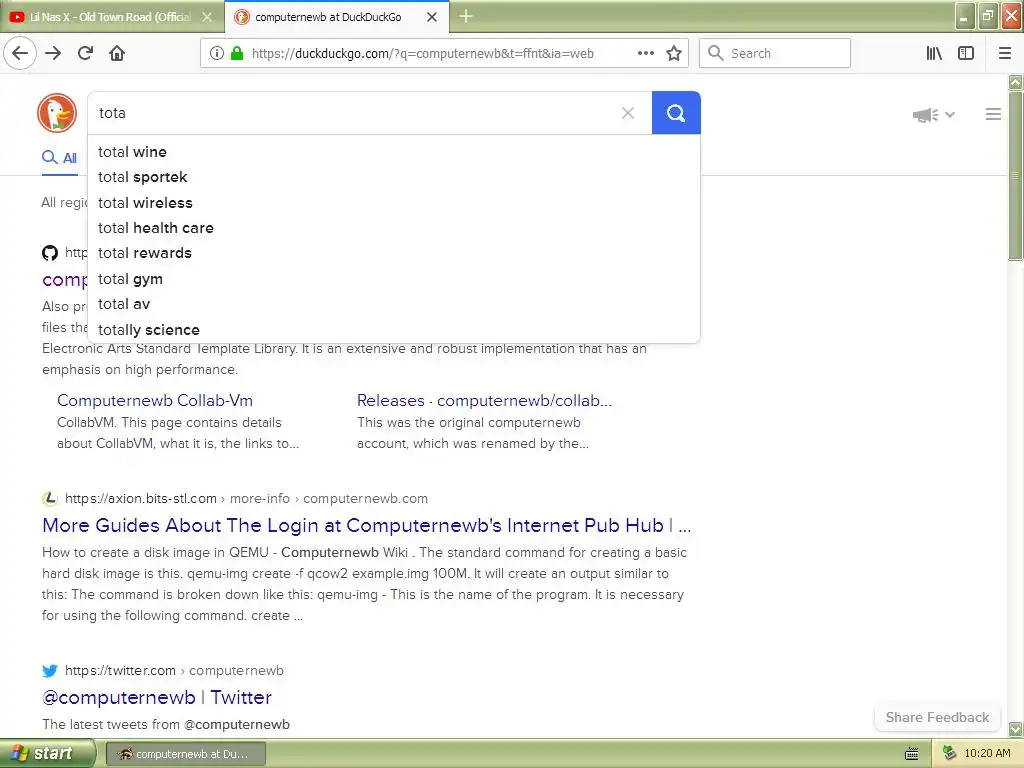Open page actions three-dot menu
Viewport: 1024px width, 768px height.
click(x=645, y=53)
